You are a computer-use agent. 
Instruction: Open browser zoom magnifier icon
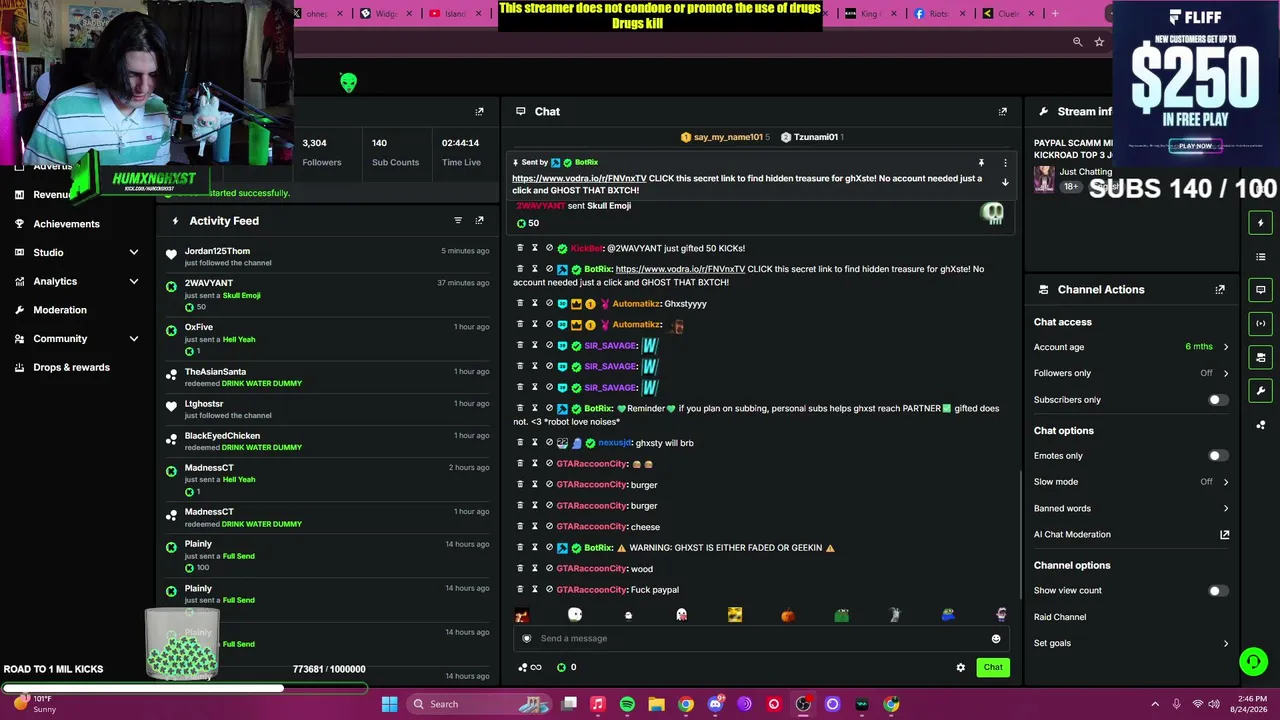1077,42
